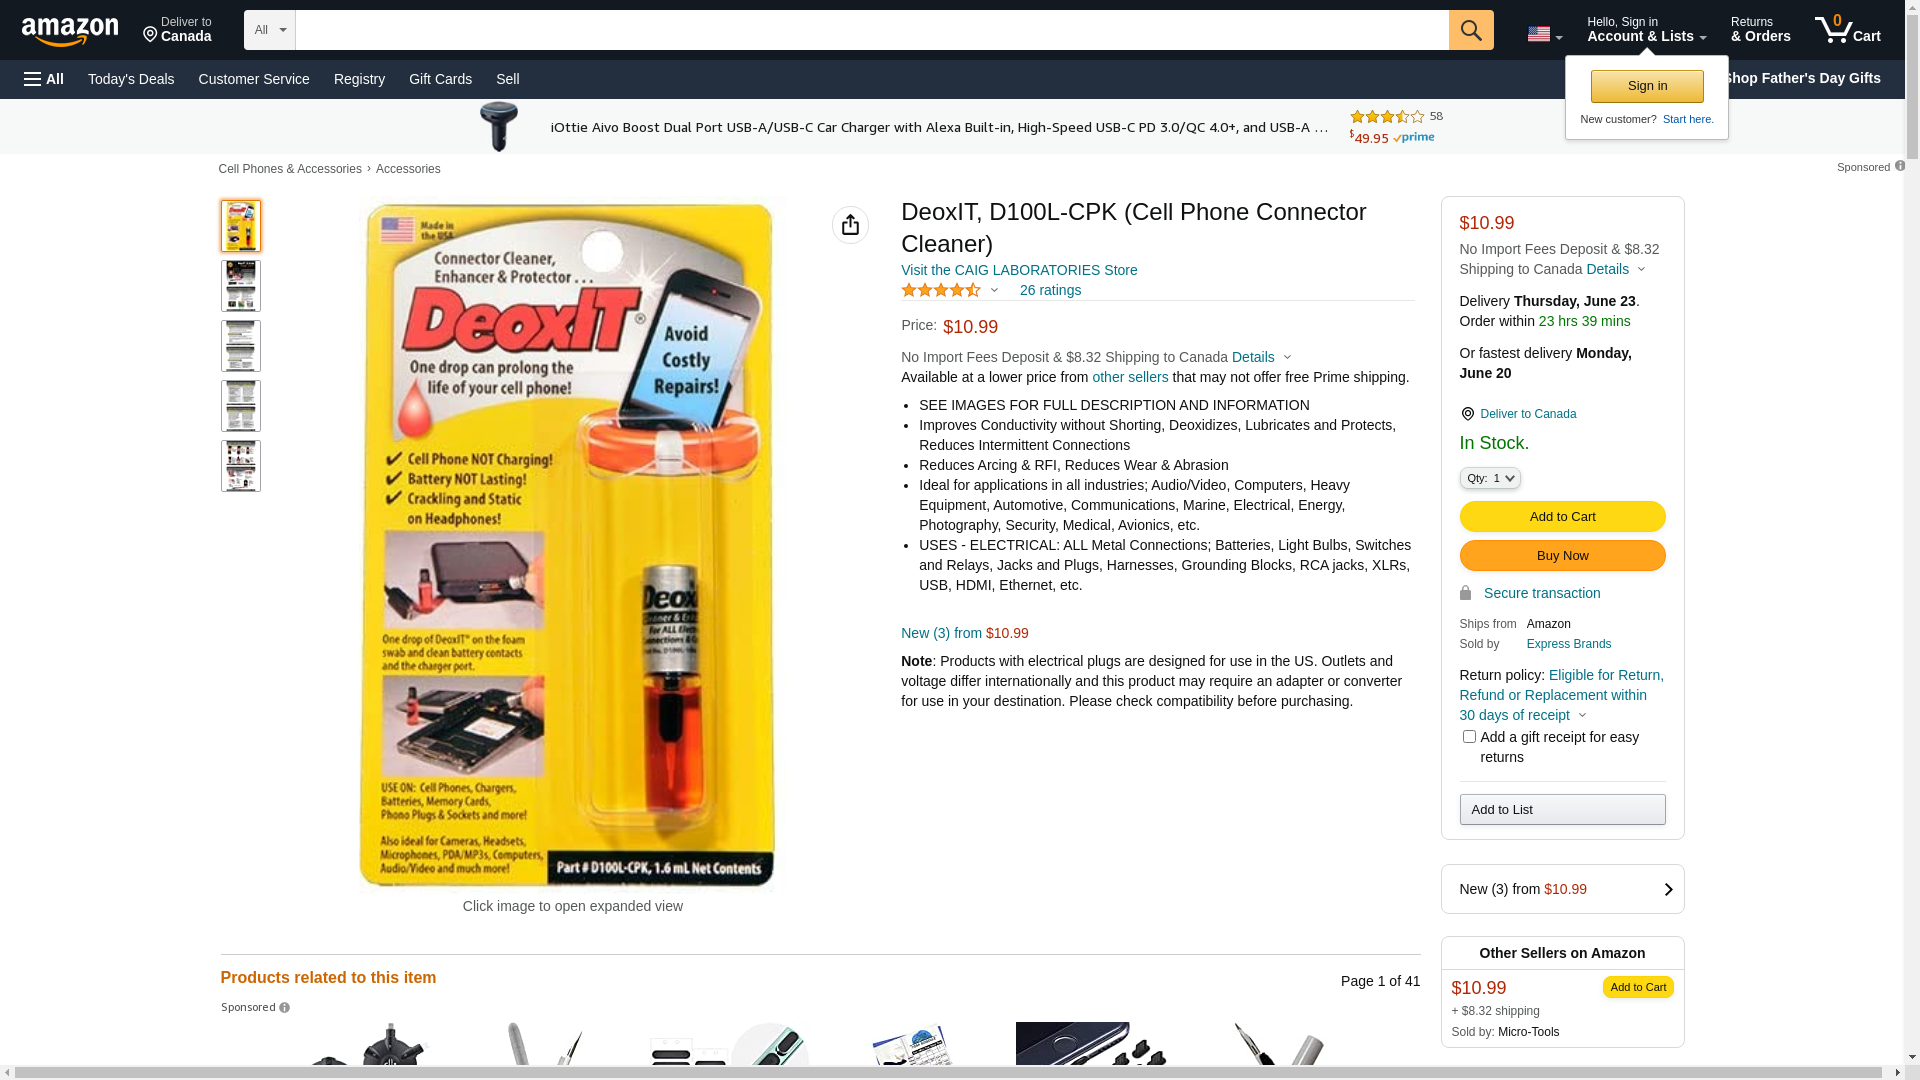Screen dimensions: 1920x1080
Task: Open the Qty quantity dropdown
Action: (x=1490, y=478)
